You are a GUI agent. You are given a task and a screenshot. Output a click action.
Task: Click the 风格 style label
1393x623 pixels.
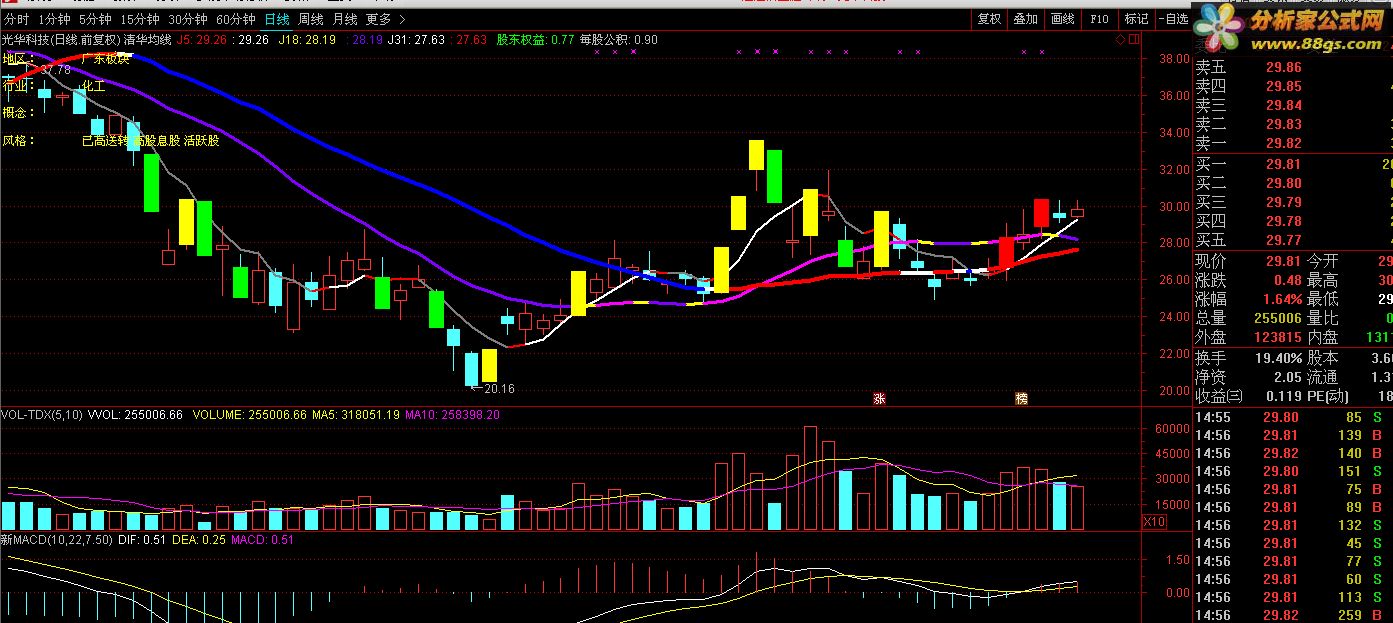point(19,140)
